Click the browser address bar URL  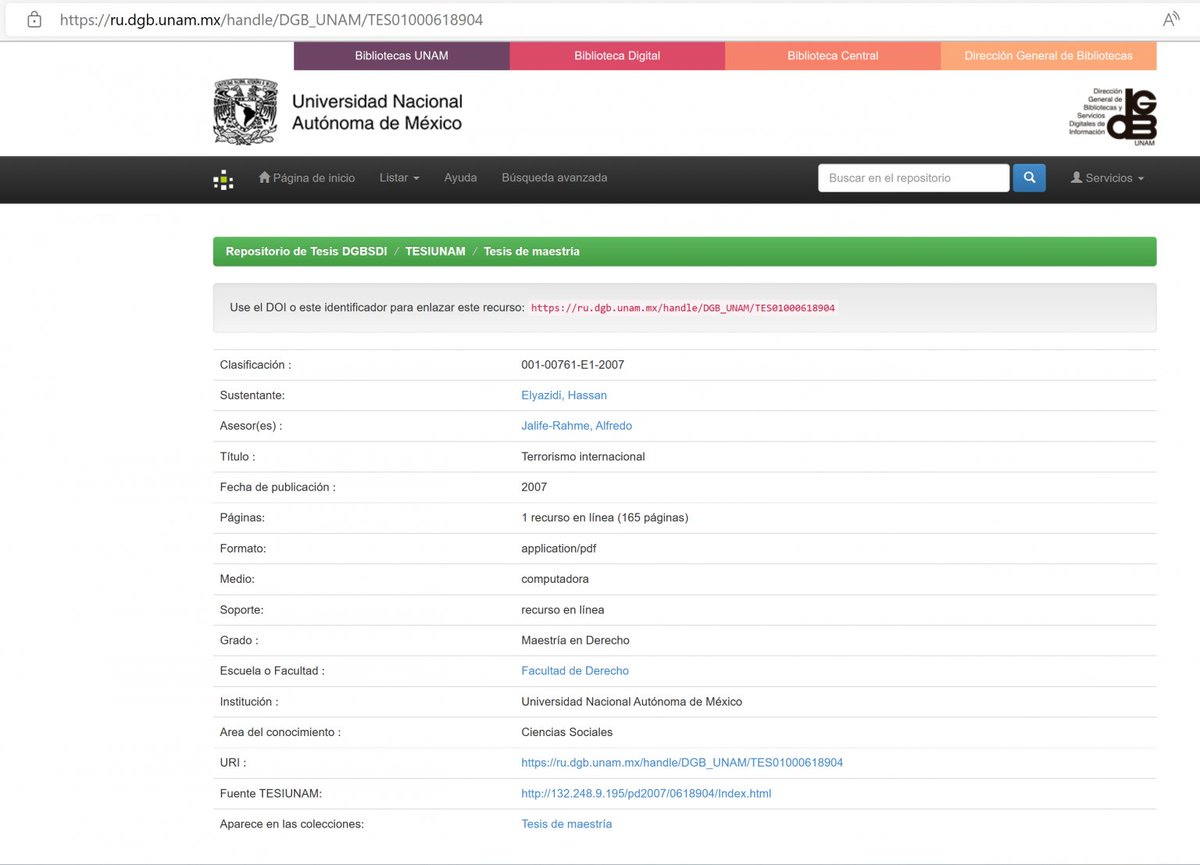[271, 19]
